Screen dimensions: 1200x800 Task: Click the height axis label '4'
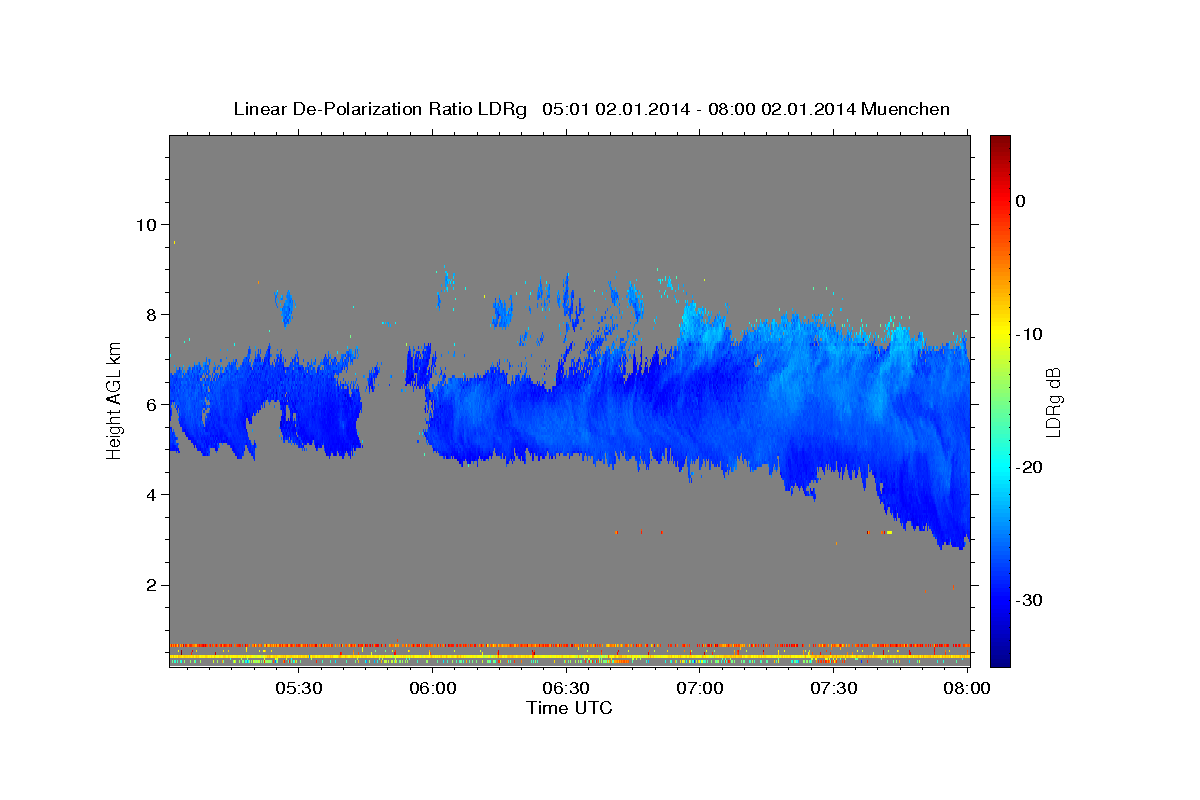click(x=153, y=494)
